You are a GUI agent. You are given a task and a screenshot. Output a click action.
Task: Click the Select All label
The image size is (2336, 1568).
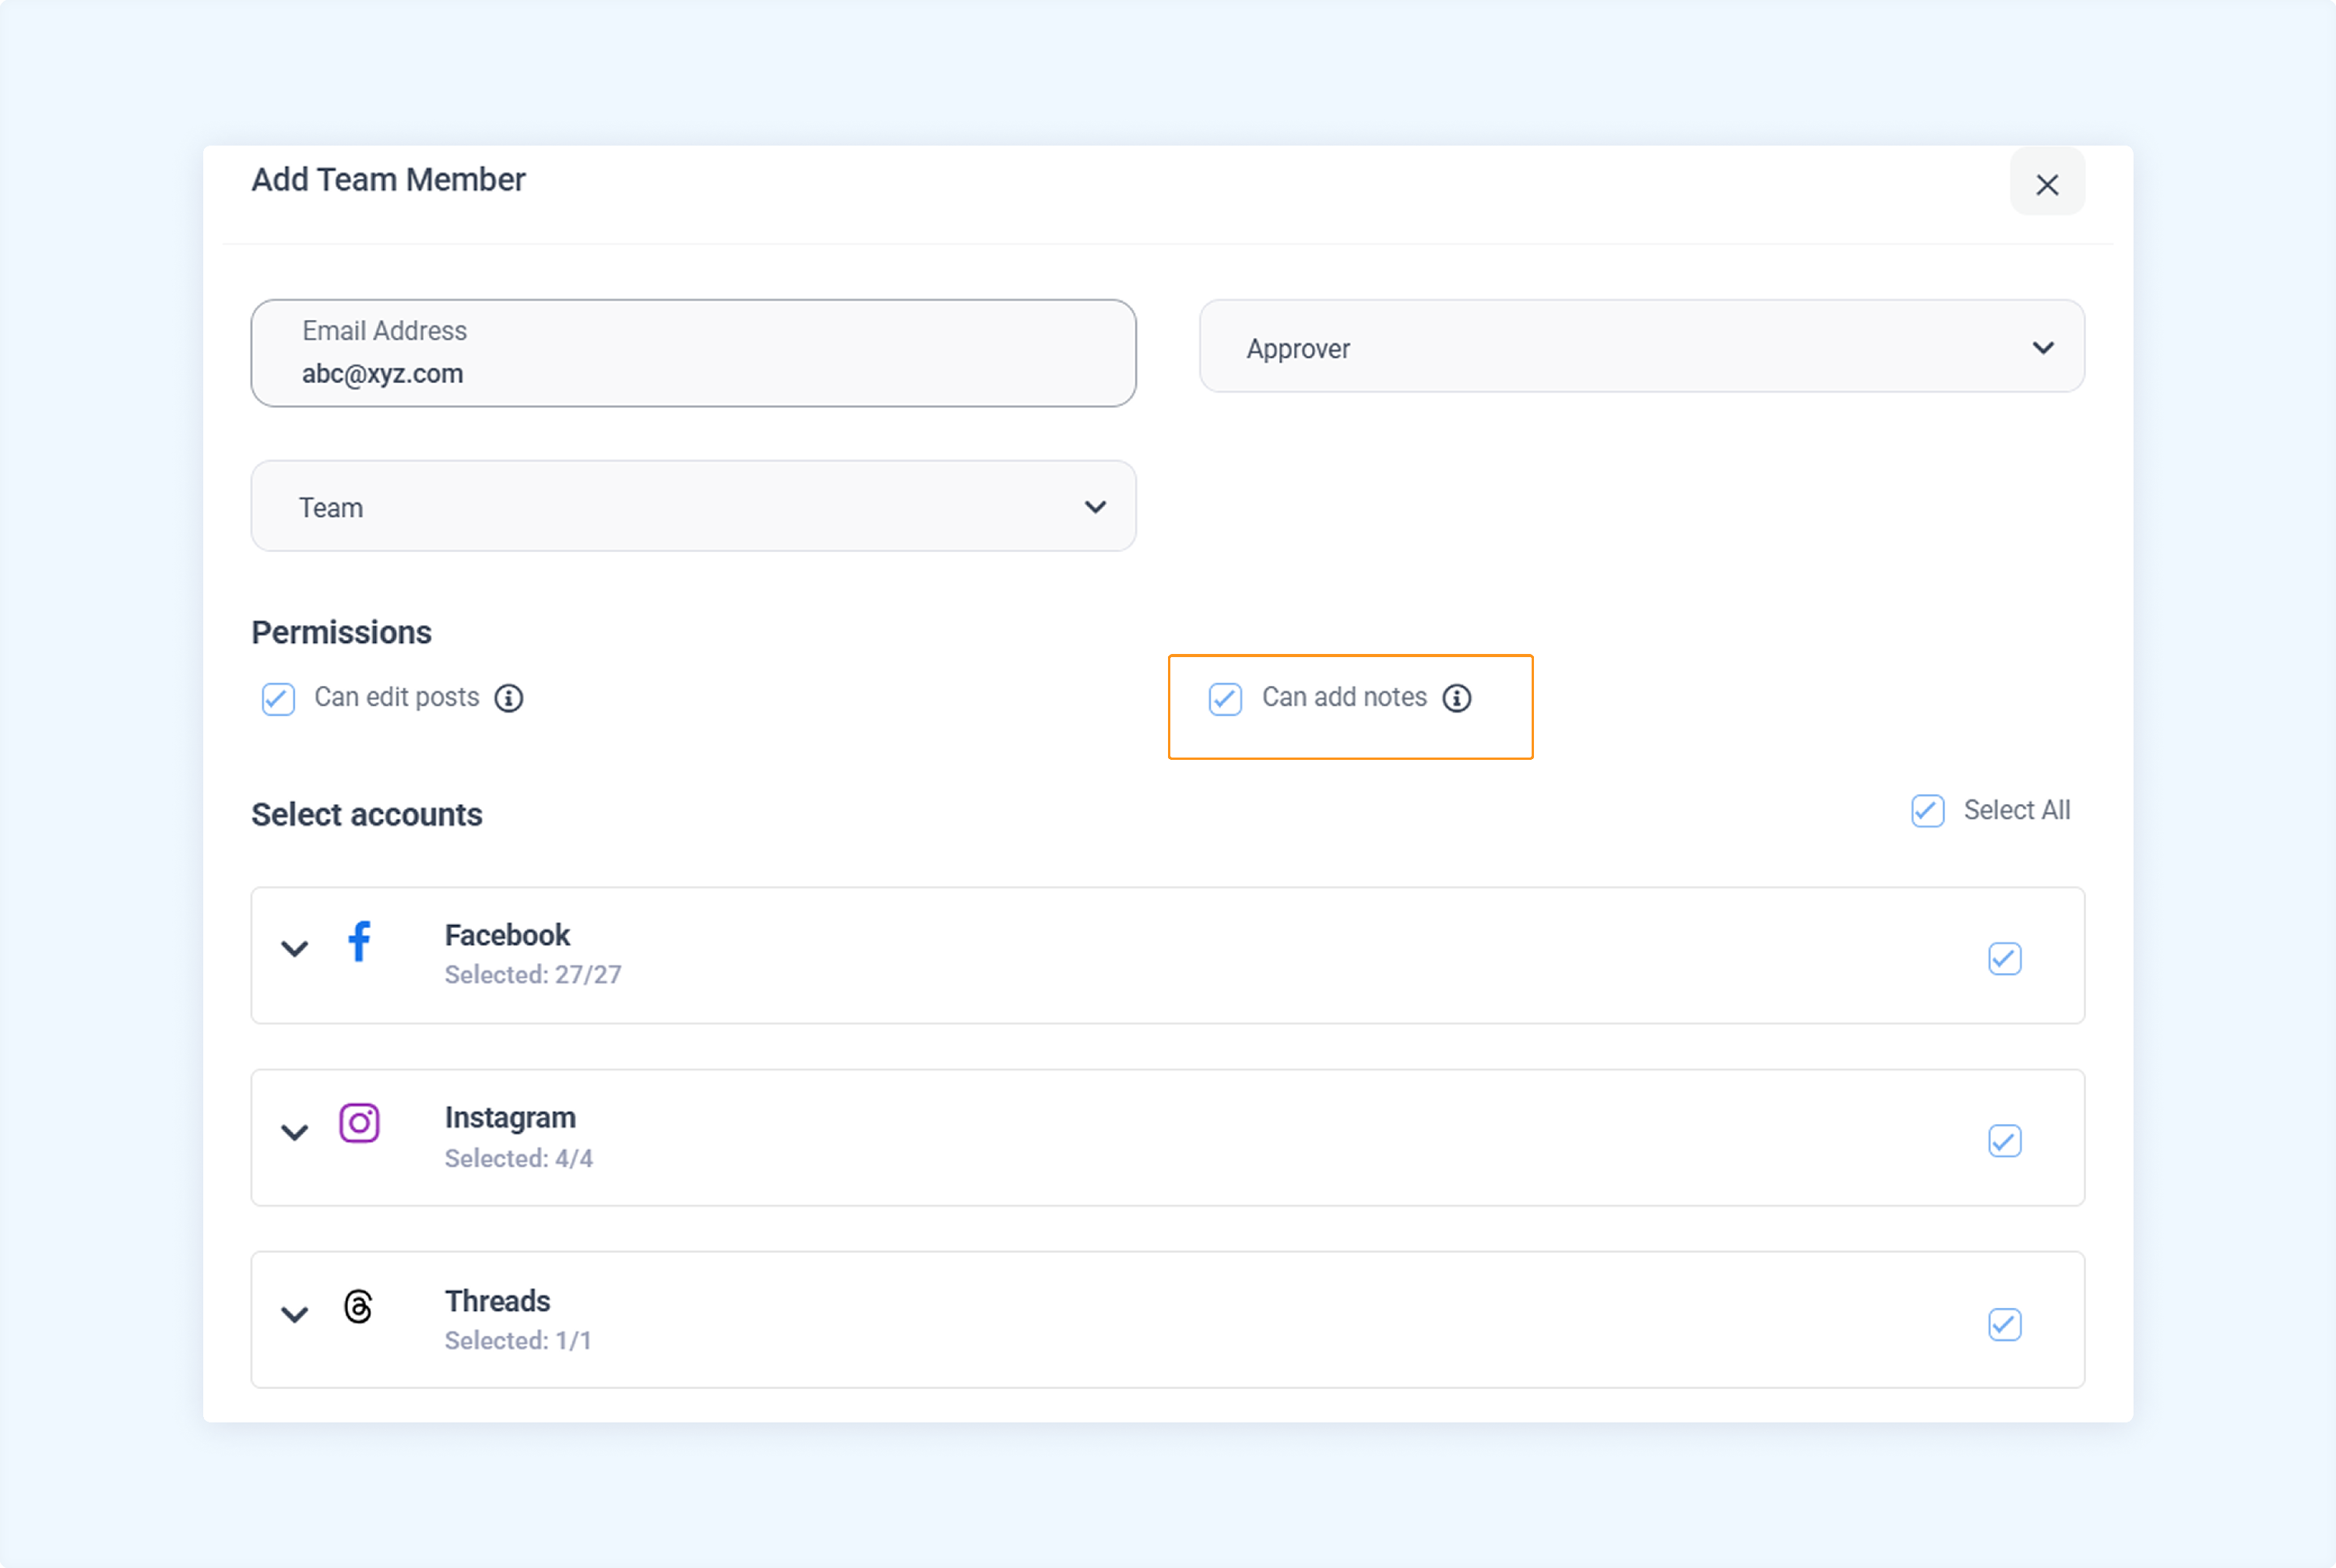pos(2017,810)
